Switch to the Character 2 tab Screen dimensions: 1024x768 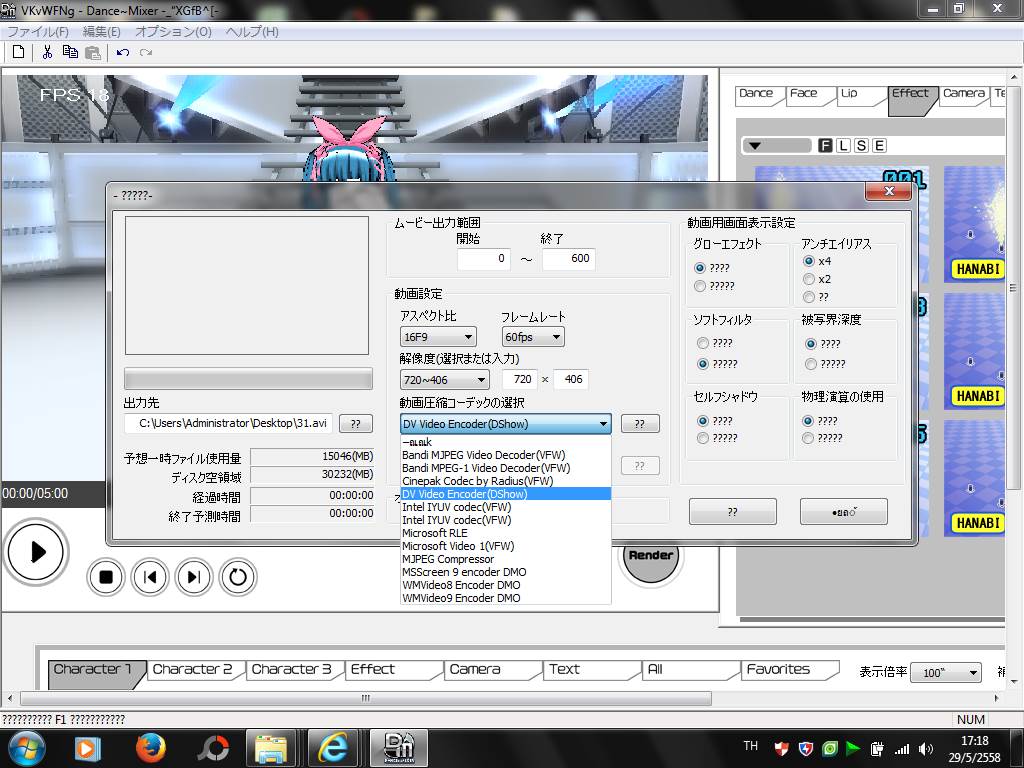pos(193,669)
